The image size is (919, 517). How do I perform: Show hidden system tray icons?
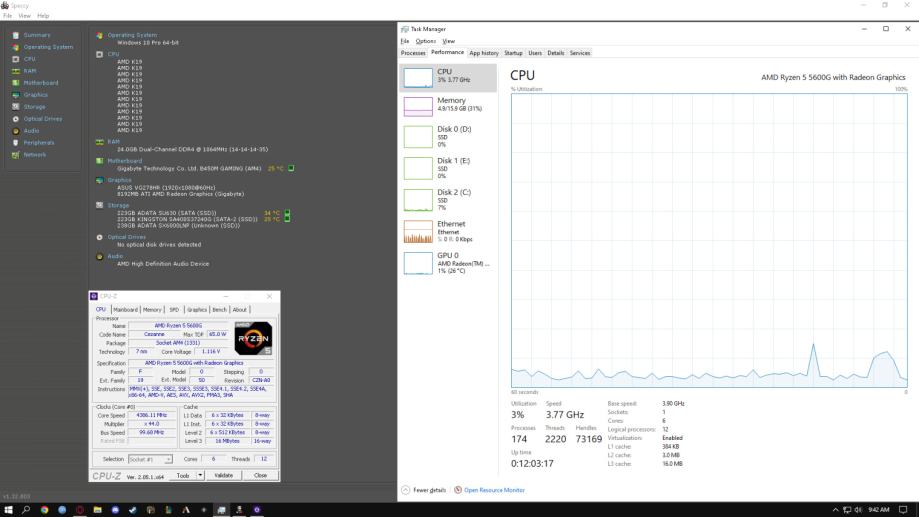pos(835,510)
